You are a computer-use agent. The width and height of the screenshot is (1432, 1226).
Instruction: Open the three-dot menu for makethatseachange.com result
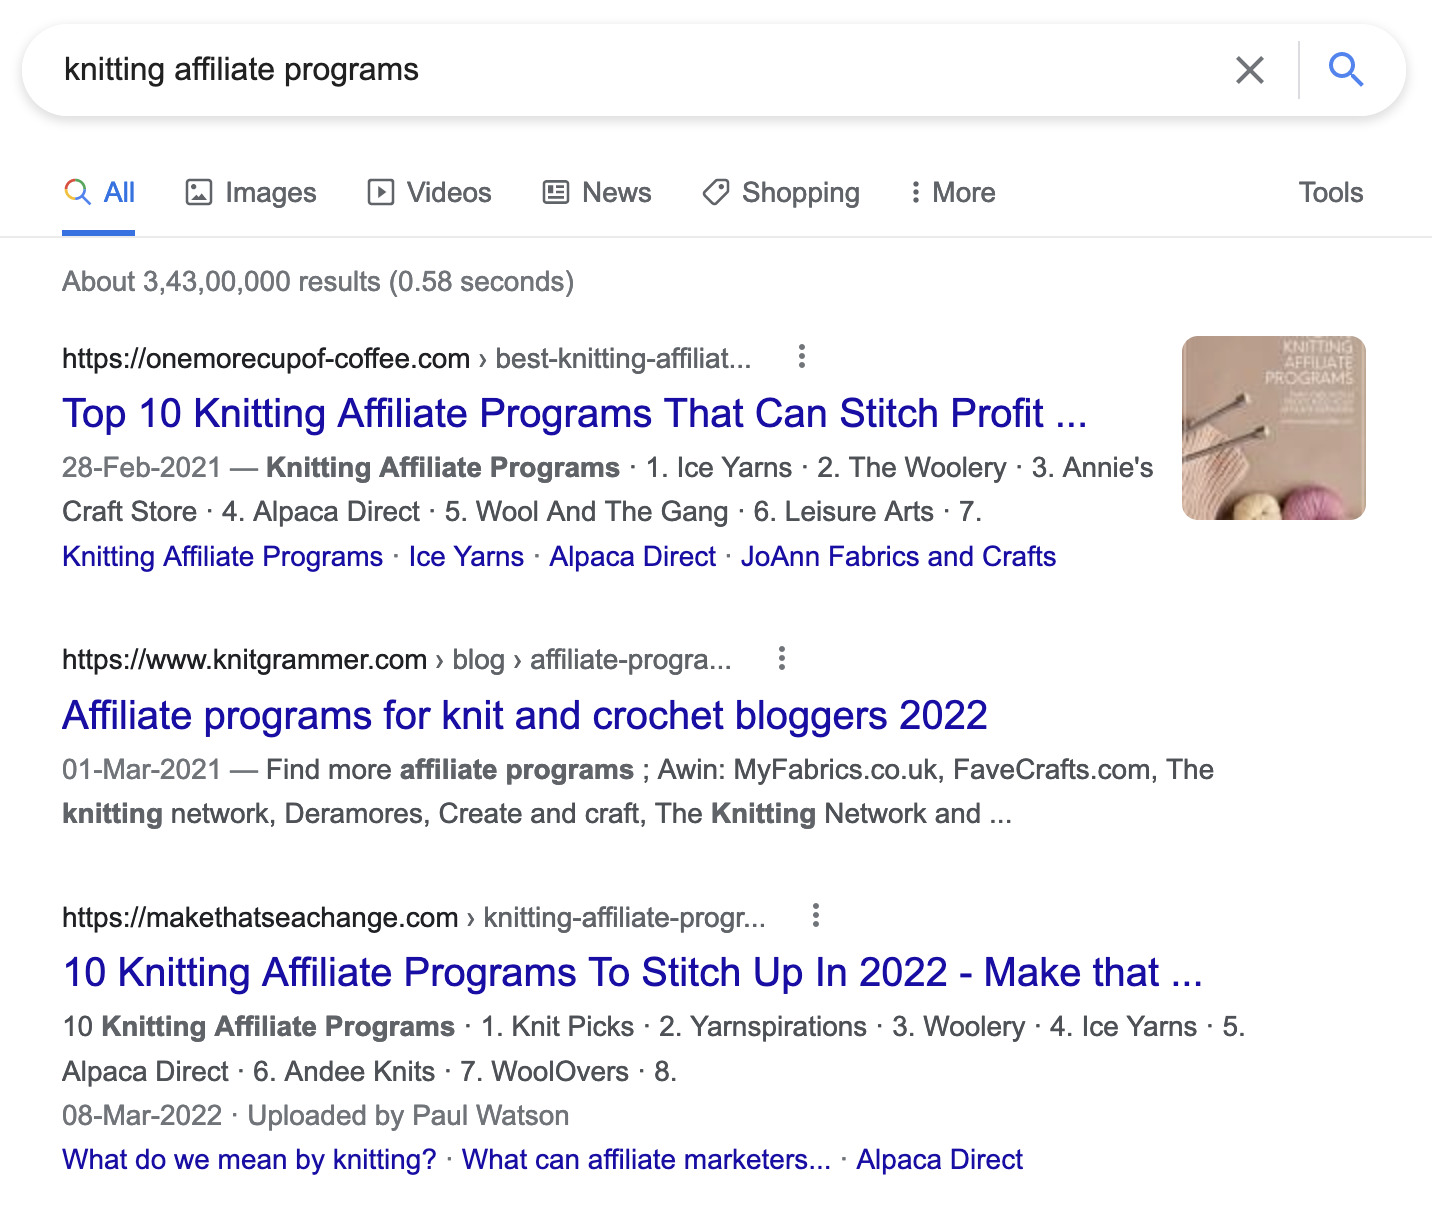pyautogui.click(x=815, y=916)
